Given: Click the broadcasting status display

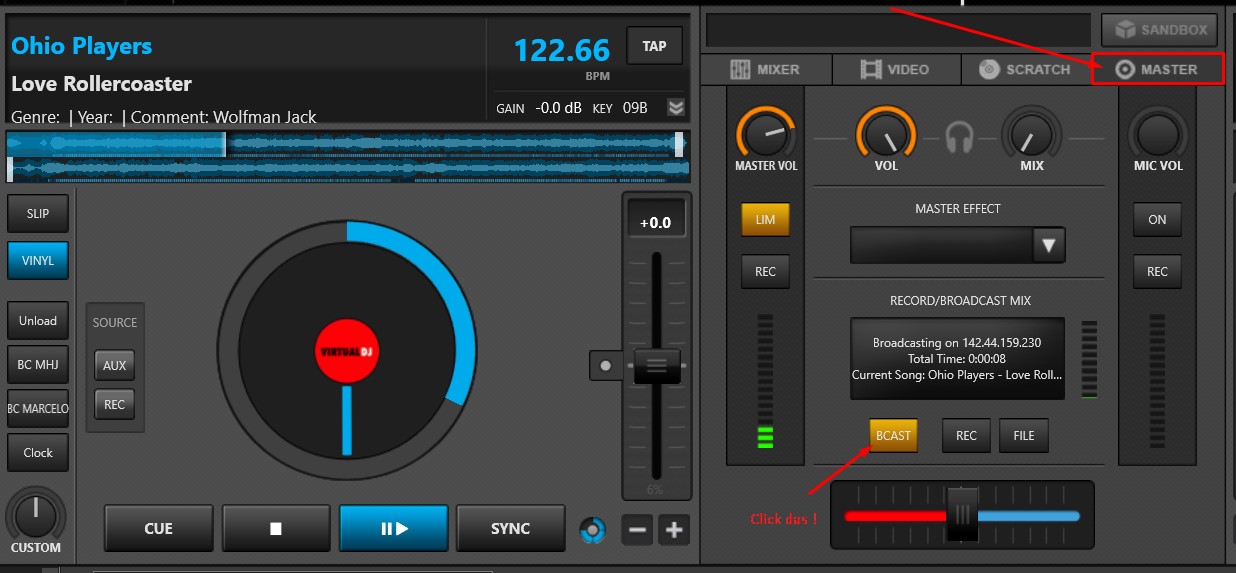Looking at the screenshot, I should point(957,358).
